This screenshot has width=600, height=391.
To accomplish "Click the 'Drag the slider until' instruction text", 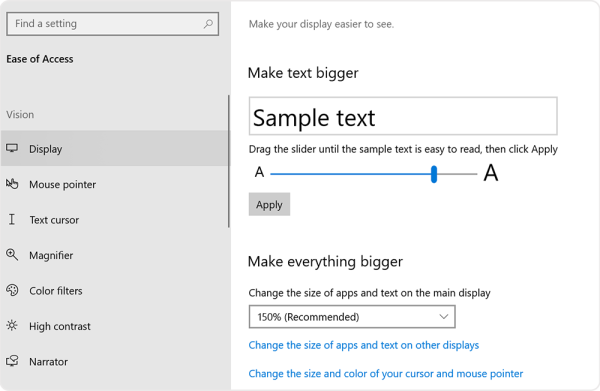I will point(403,149).
